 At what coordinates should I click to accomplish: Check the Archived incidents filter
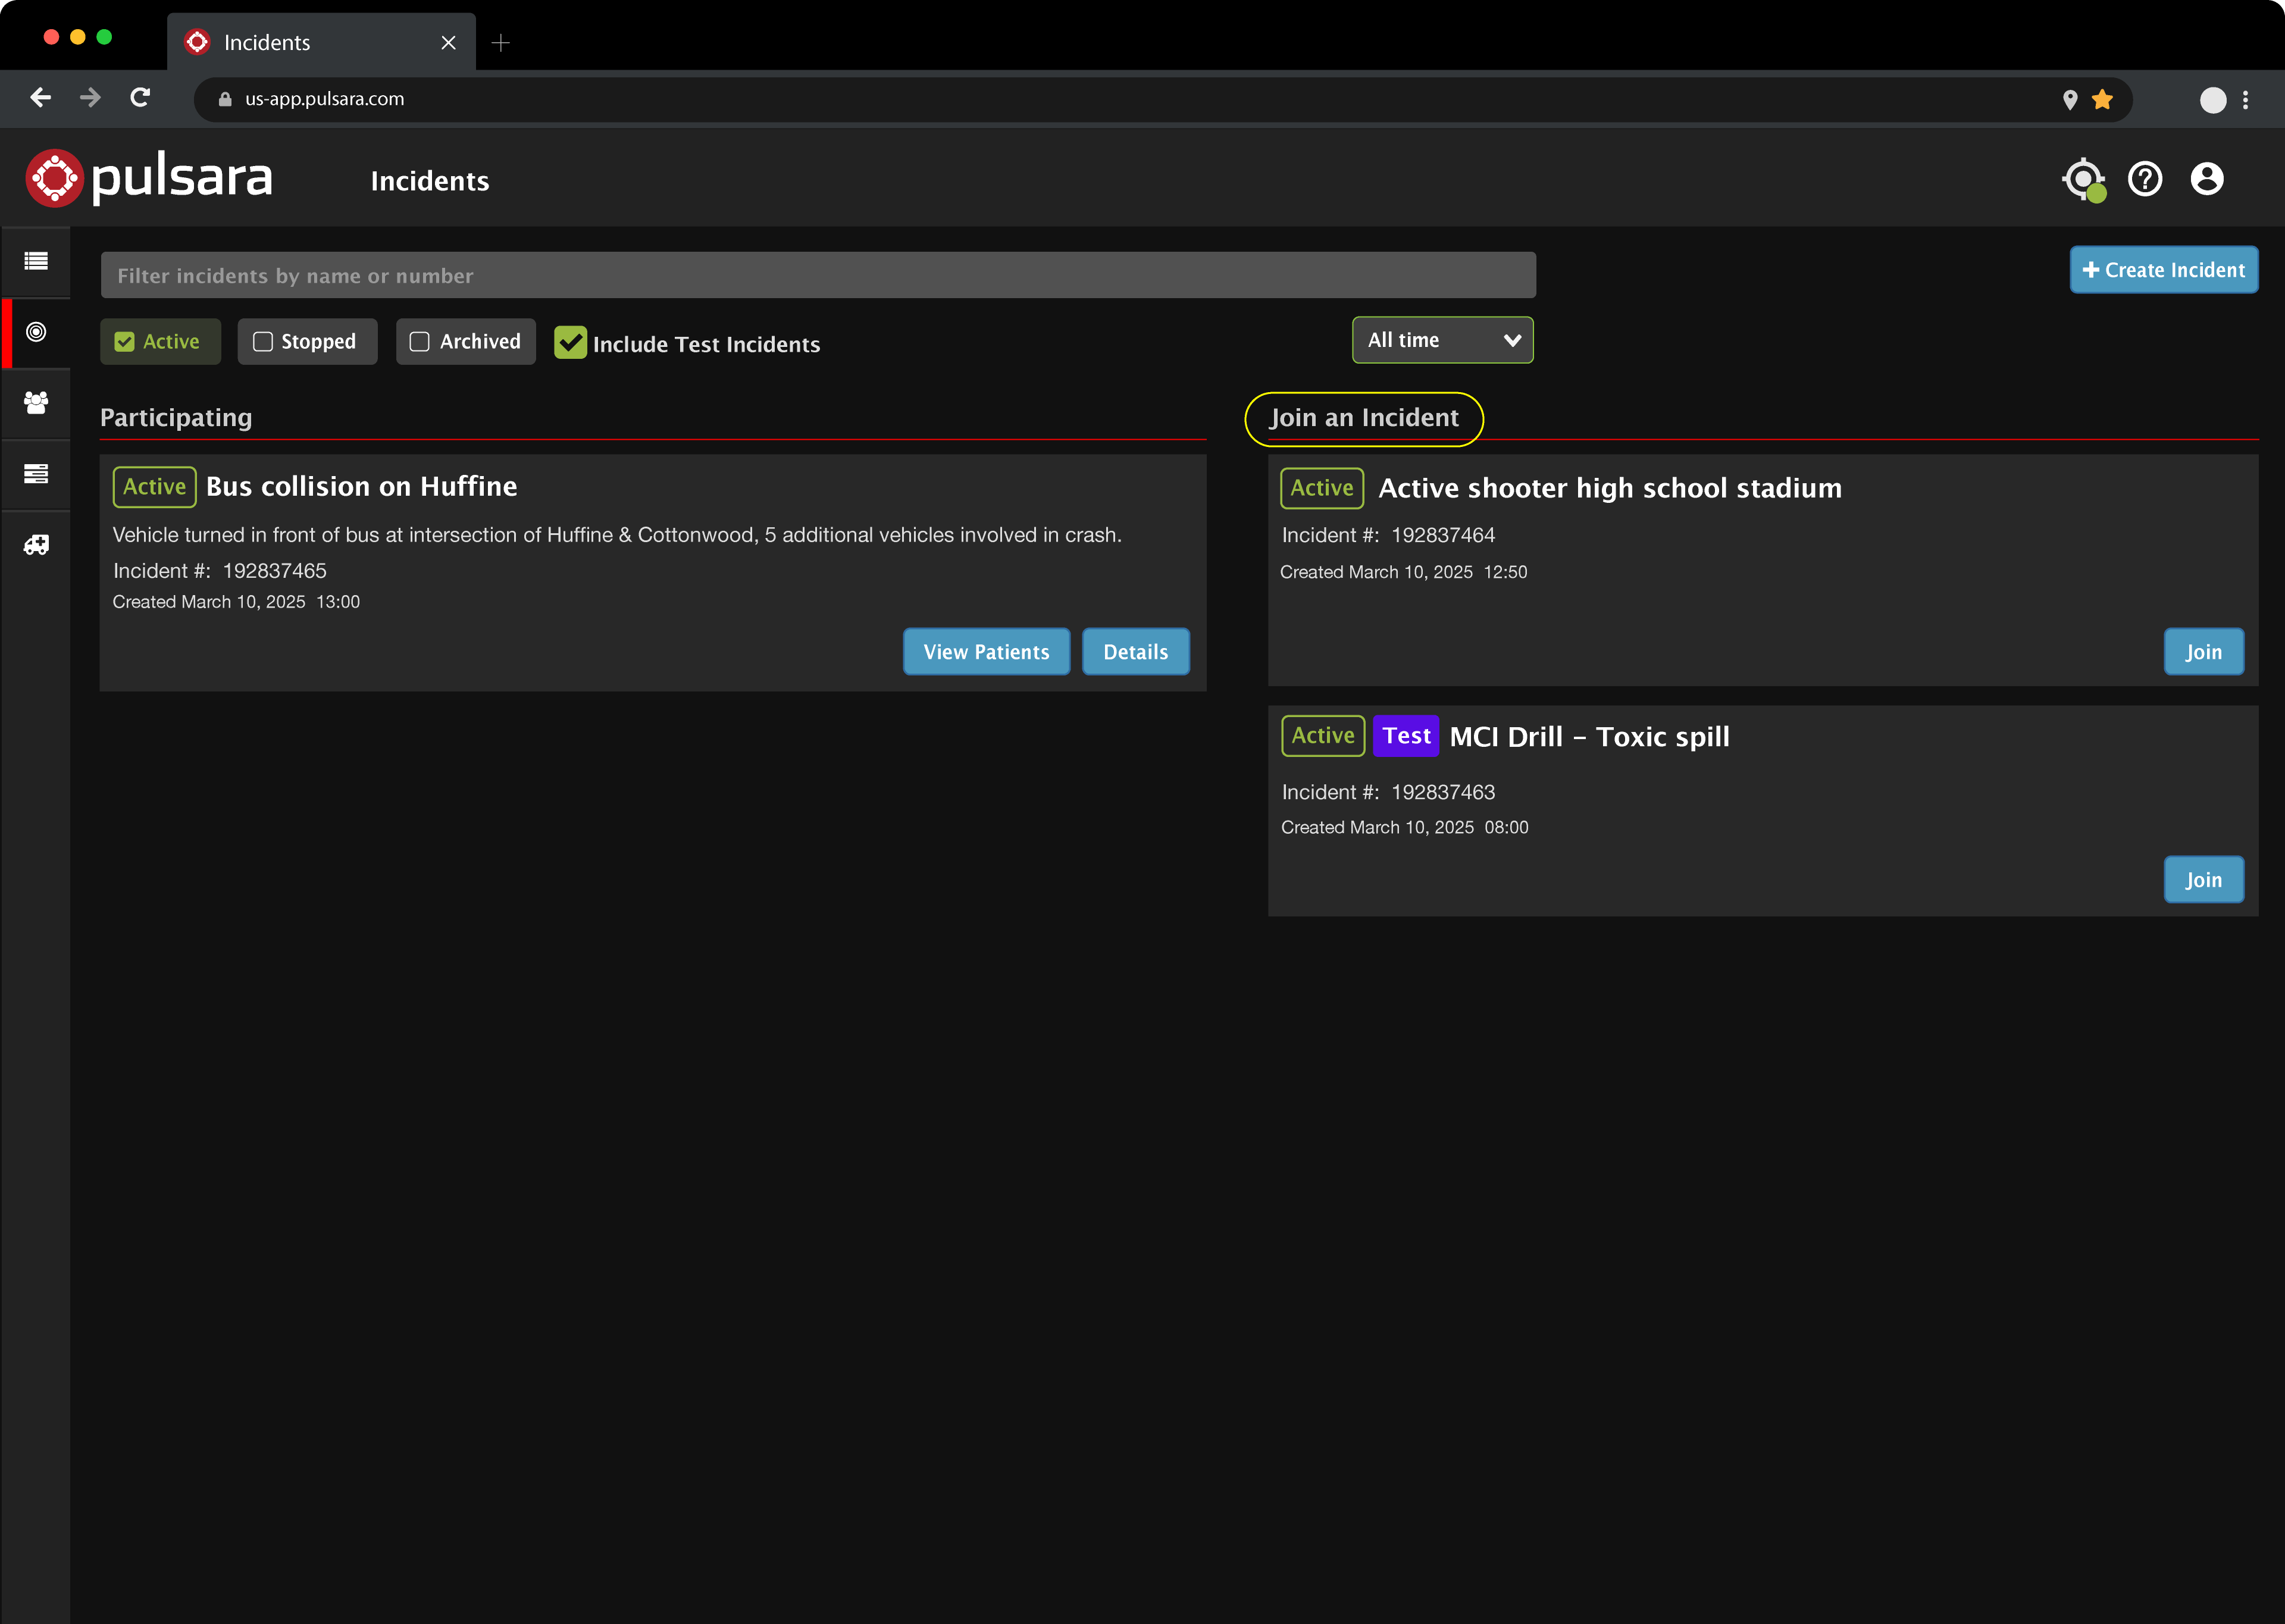tap(420, 341)
